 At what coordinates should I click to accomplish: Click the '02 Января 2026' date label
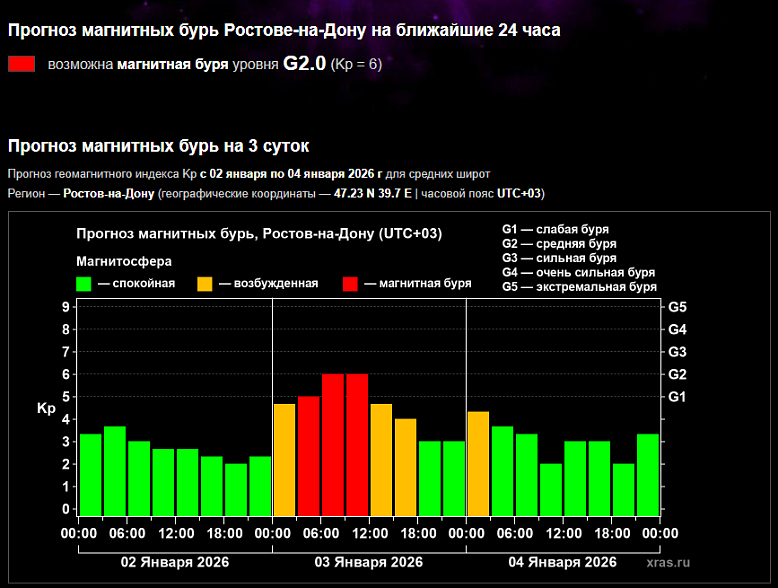click(174, 562)
